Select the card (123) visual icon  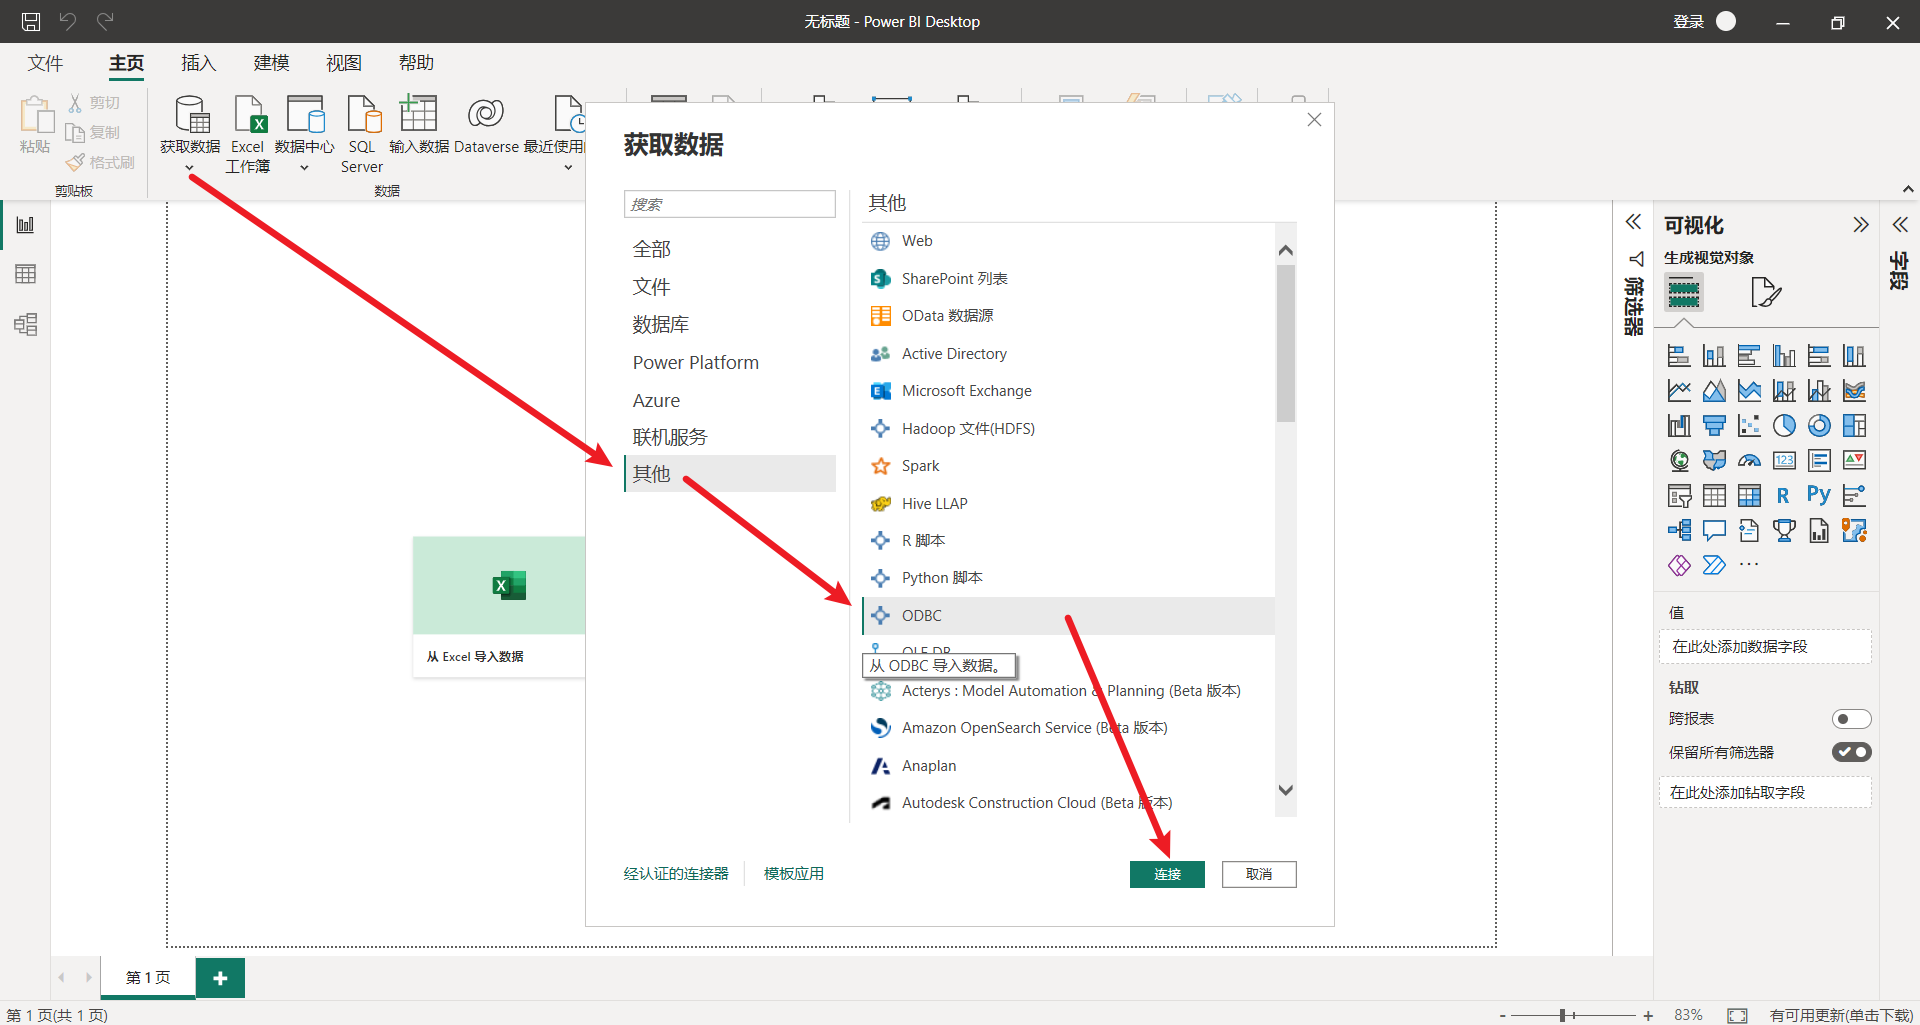click(1784, 460)
